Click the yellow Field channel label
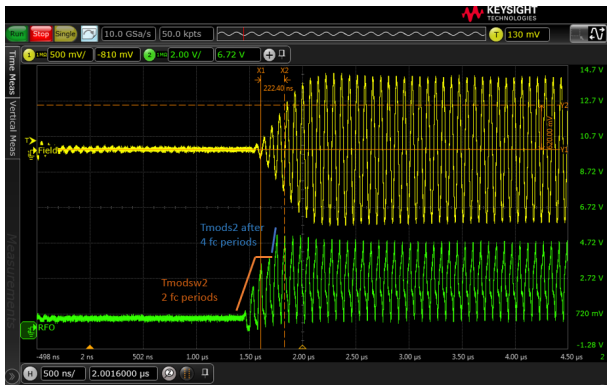612x389 pixels. point(48,150)
